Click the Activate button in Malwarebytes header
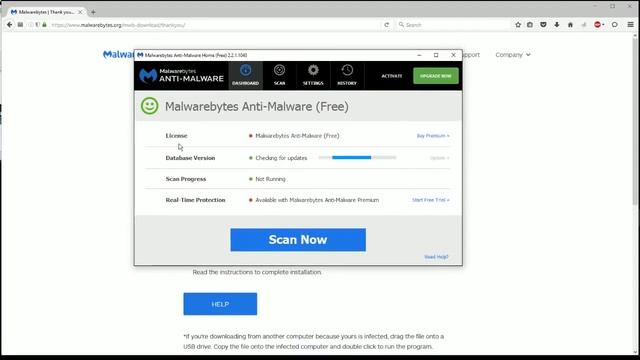 coord(392,76)
